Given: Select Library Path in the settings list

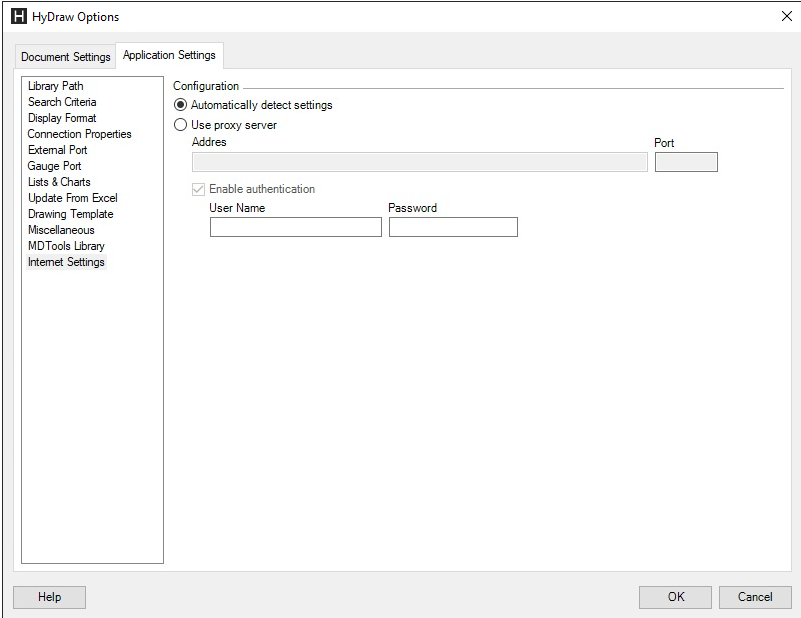Looking at the screenshot, I should coord(55,86).
